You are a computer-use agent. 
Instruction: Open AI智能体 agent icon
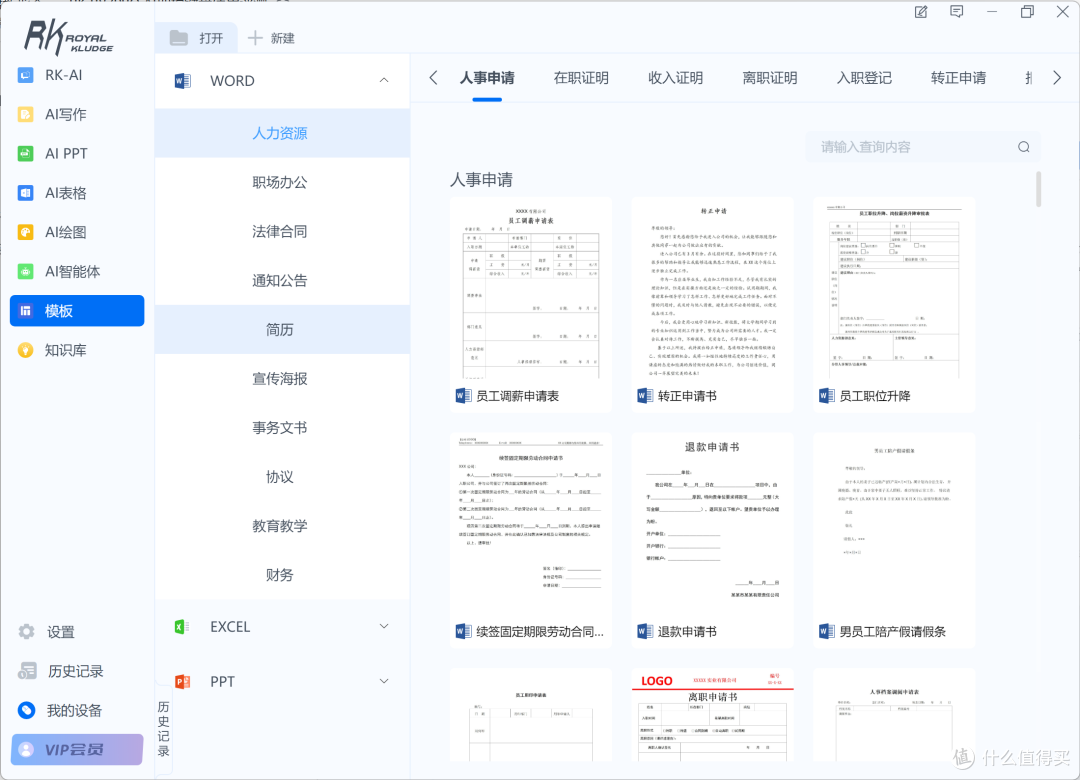(25, 271)
